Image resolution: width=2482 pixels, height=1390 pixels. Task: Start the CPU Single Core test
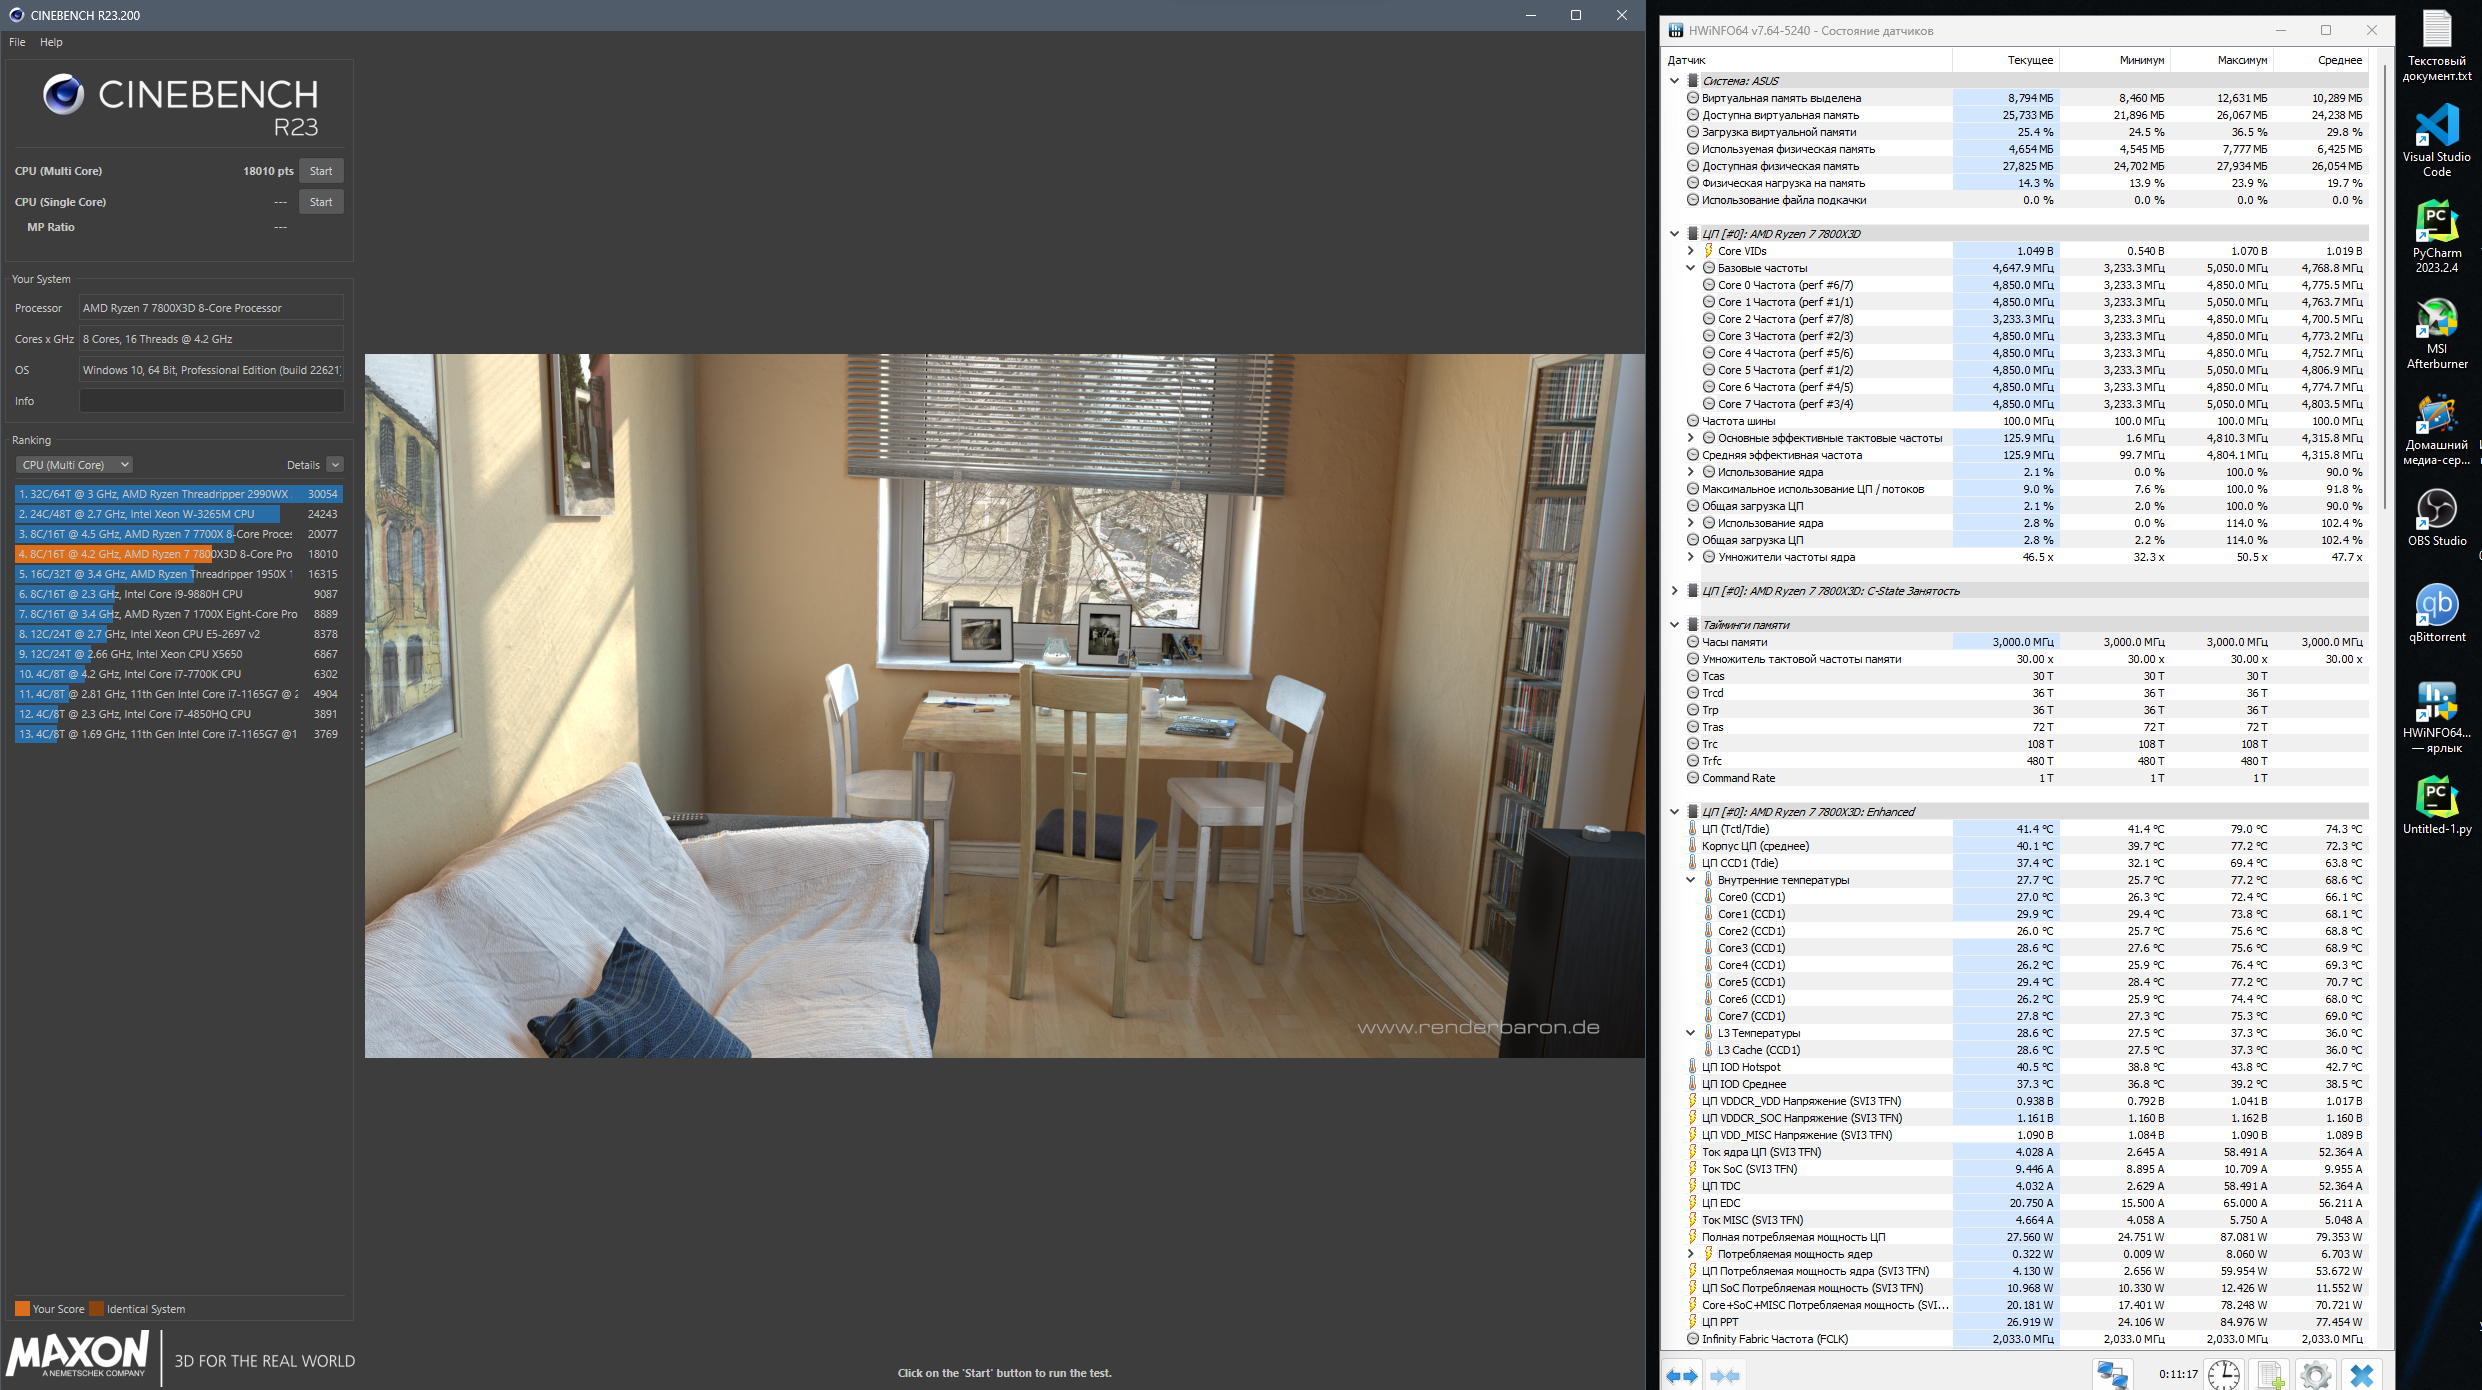click(321, 202)
